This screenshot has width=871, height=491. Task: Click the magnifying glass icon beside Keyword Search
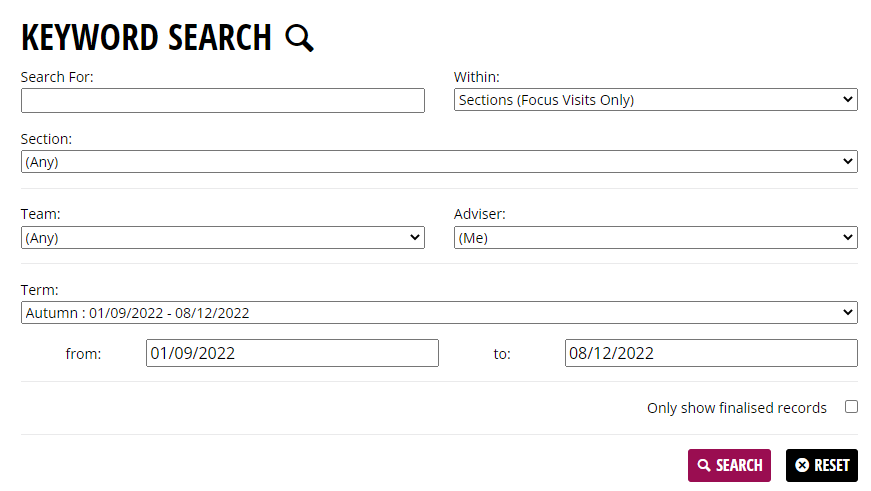(299, 38)
